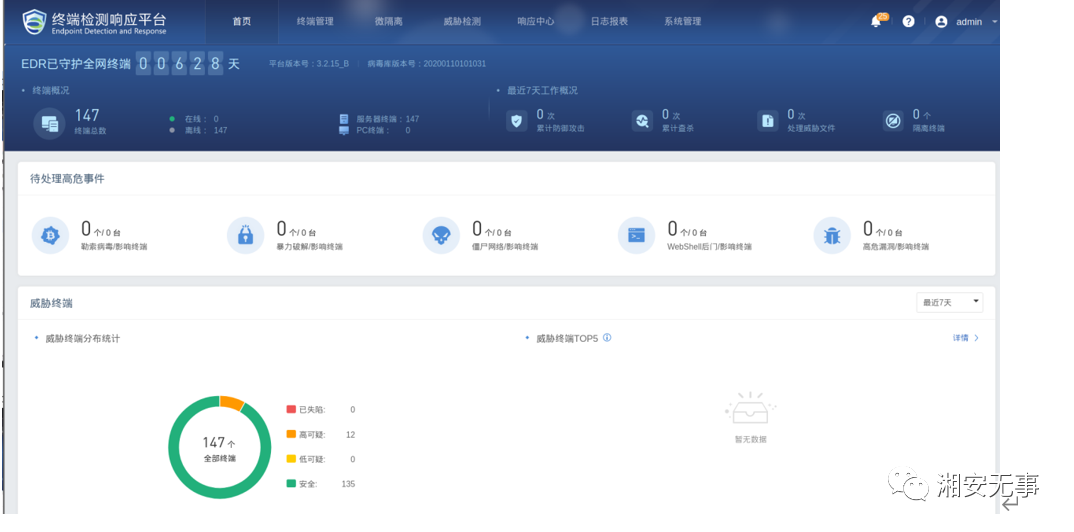Click the empty inbox no-data icon
1074x532 pixels.
tap(750, 409)
